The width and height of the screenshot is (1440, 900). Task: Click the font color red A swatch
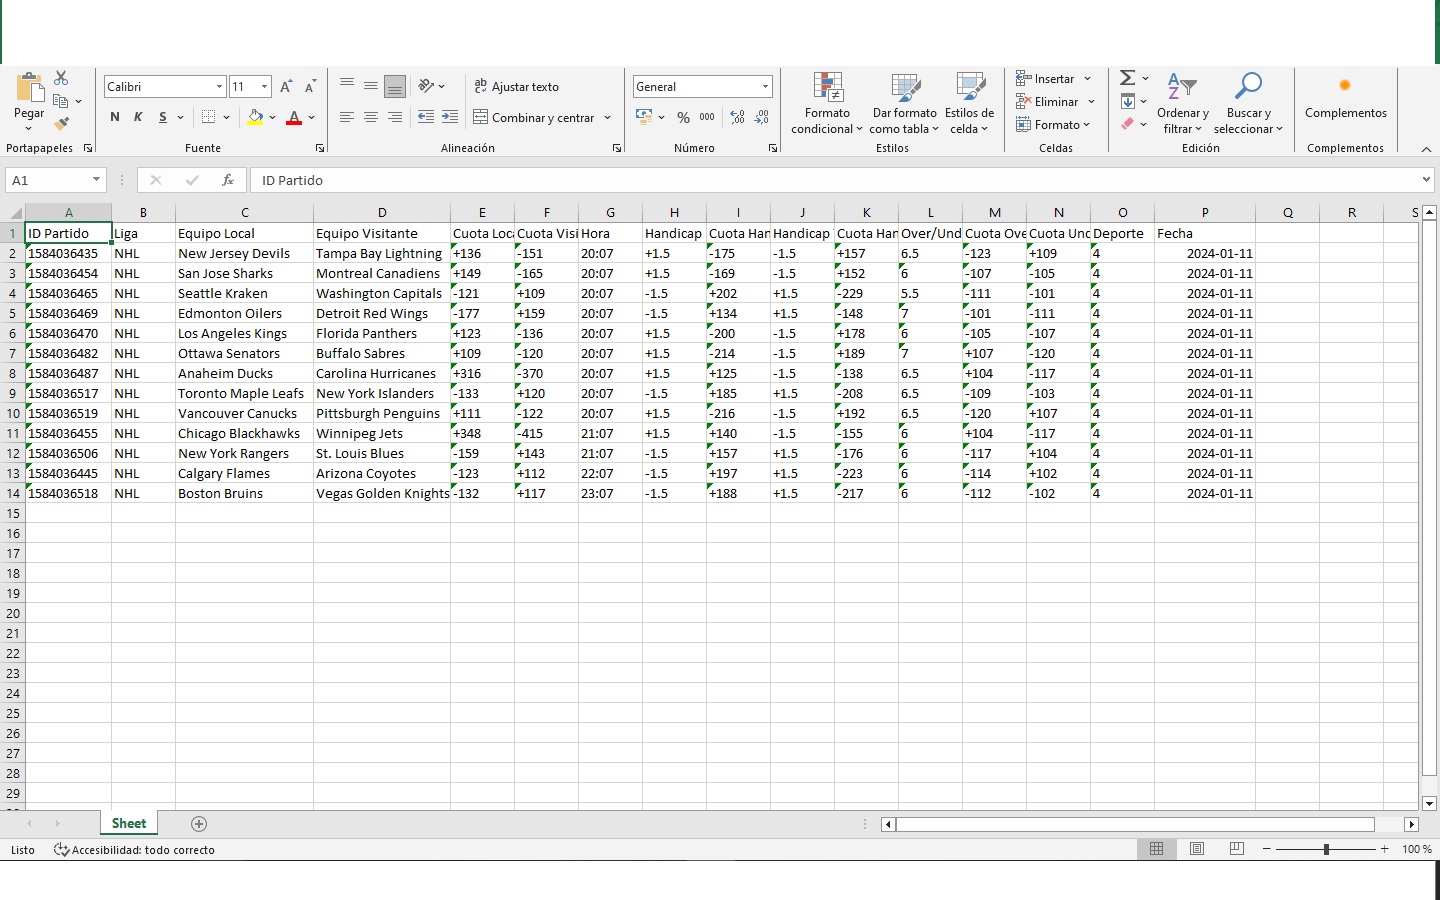(294, 117)
